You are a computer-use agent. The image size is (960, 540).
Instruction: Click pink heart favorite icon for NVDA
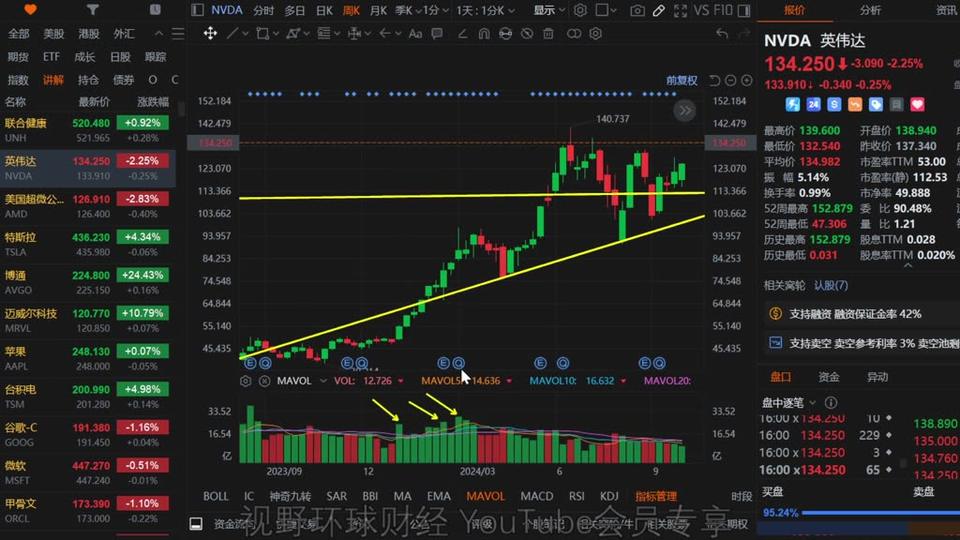click(x=917, y=105)
